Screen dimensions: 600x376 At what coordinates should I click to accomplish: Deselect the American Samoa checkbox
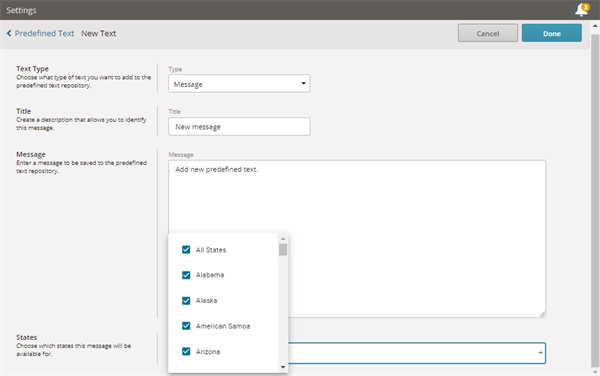coord(186,326)
